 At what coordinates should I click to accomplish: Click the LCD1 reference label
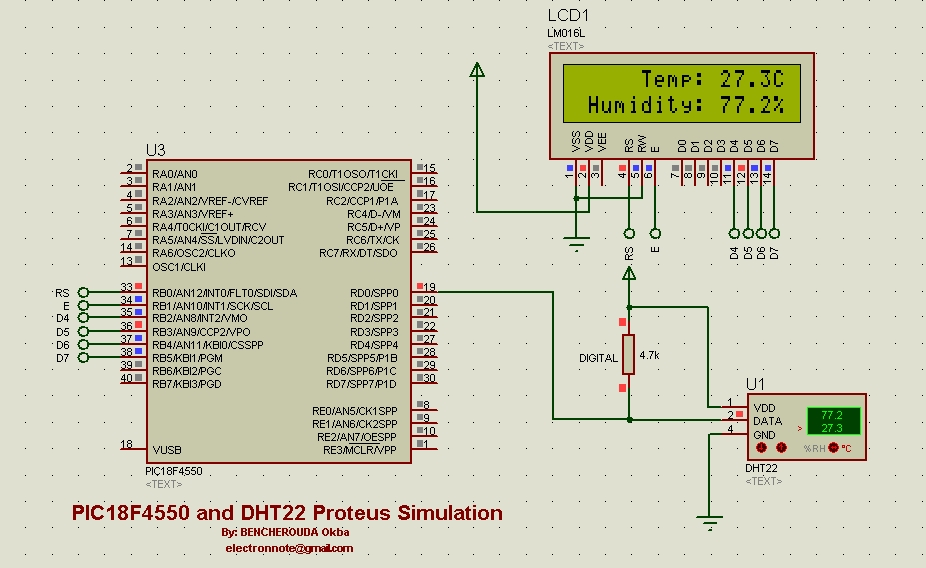click(x=568, y=15)
